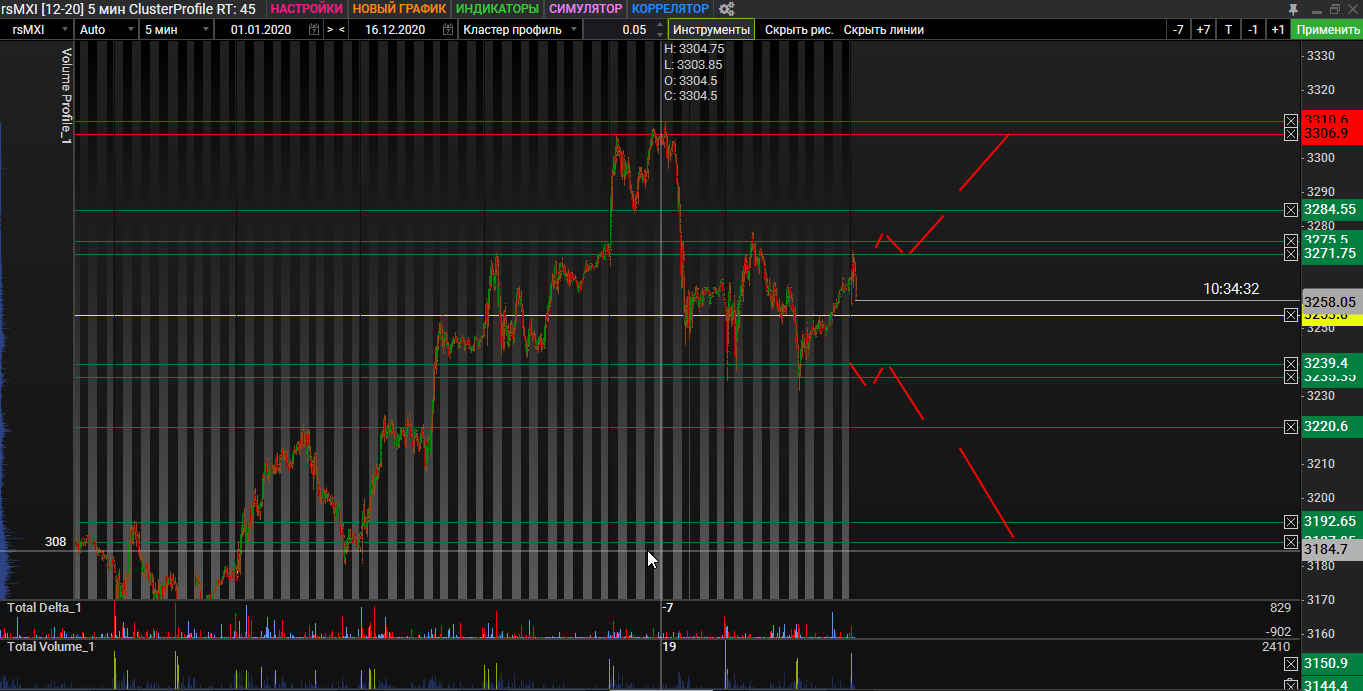Viewport: 1363px width, 691px height.
Task: Delete the 3192.65 level line via X box
Action: tap(1291, 522)
